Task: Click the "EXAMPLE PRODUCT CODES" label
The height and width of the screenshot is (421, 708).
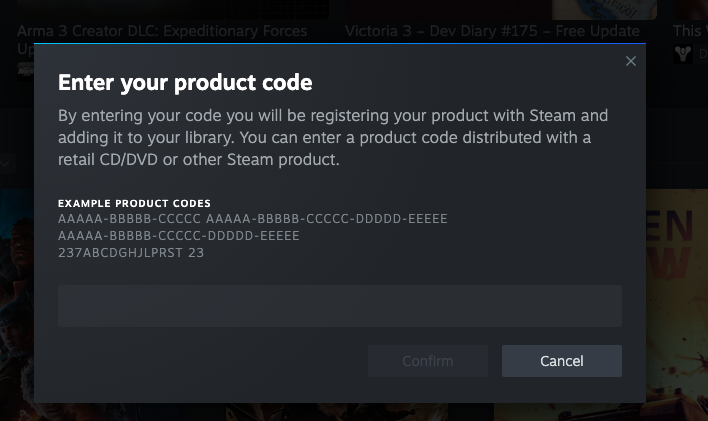Action: click(134, 204)
